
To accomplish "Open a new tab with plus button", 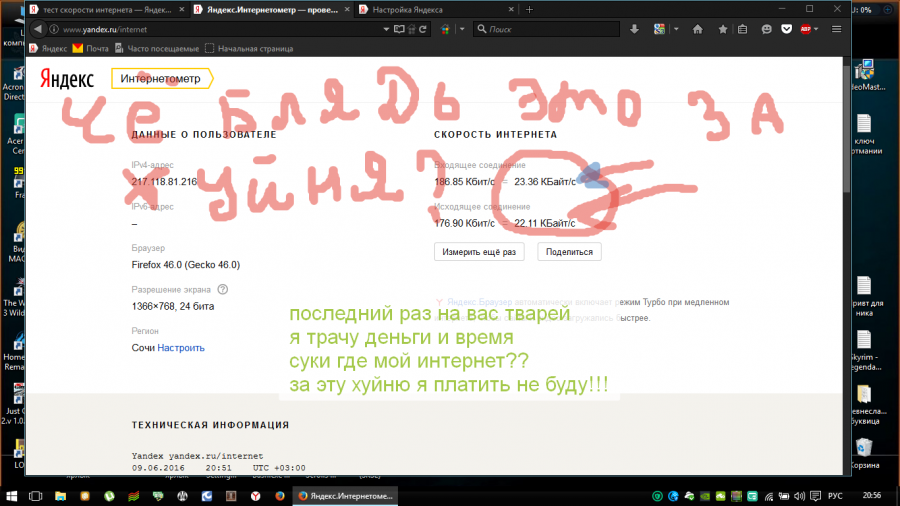I will (x=529, y=10).
